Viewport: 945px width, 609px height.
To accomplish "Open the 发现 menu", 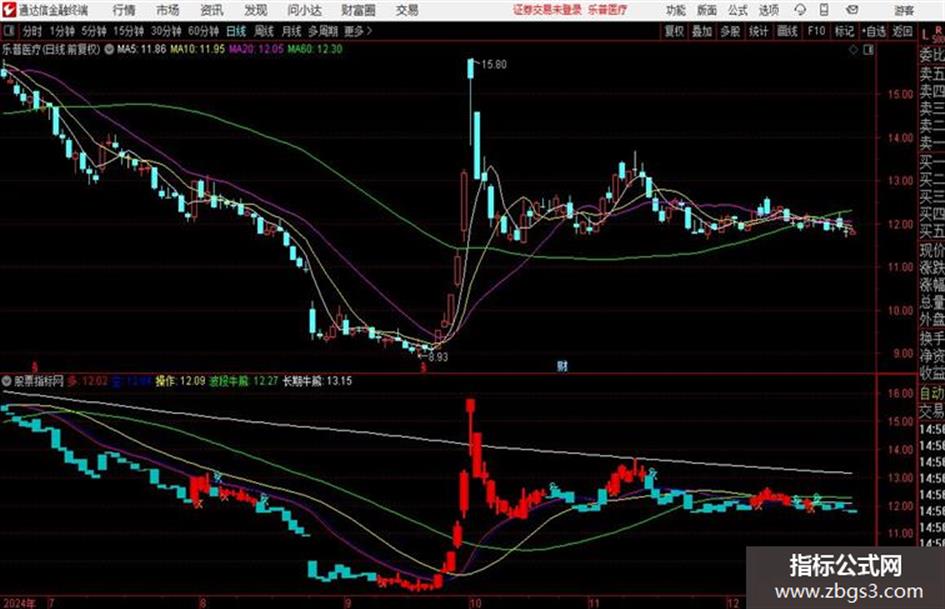I will pos(256,10).
